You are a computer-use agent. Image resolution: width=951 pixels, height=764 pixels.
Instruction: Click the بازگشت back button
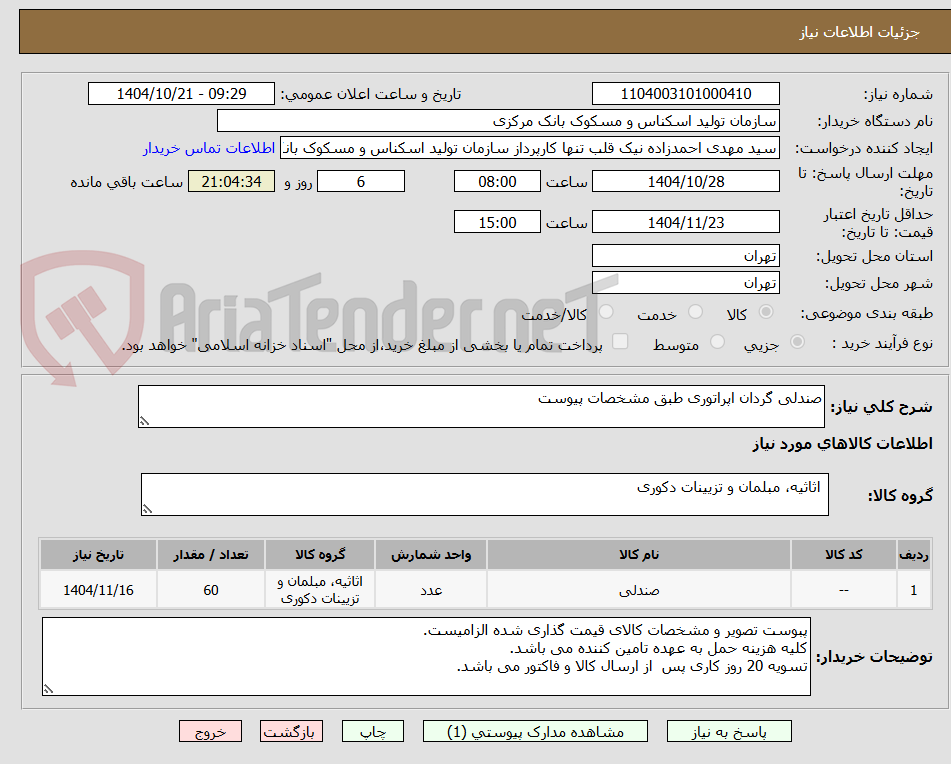point(291,731)
